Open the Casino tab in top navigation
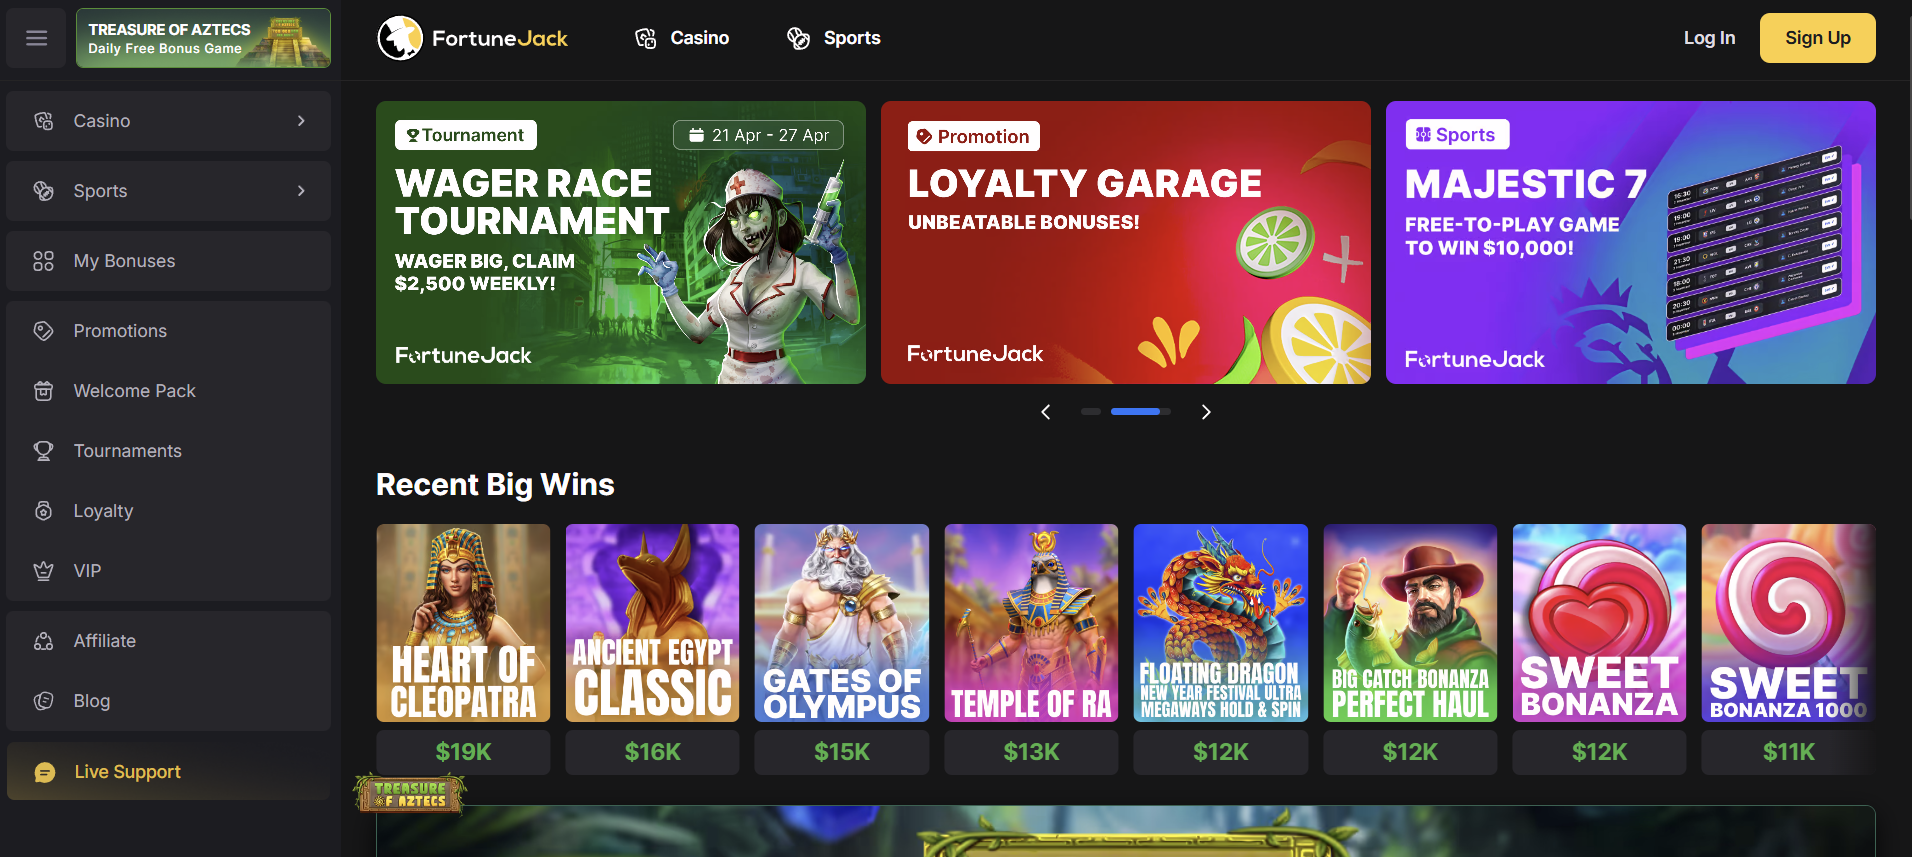The width and height of the screenshot is (1912, 857). coord(682,38)
